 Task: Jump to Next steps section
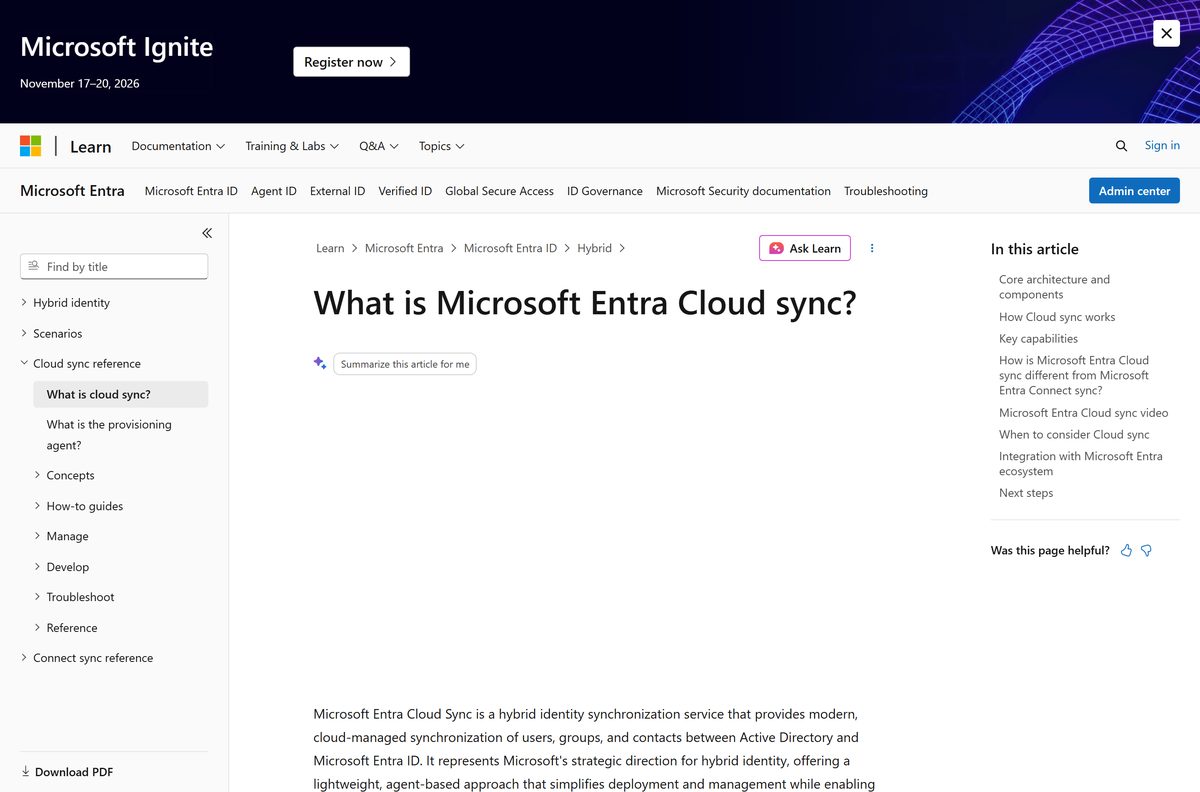click(1026, 493)
